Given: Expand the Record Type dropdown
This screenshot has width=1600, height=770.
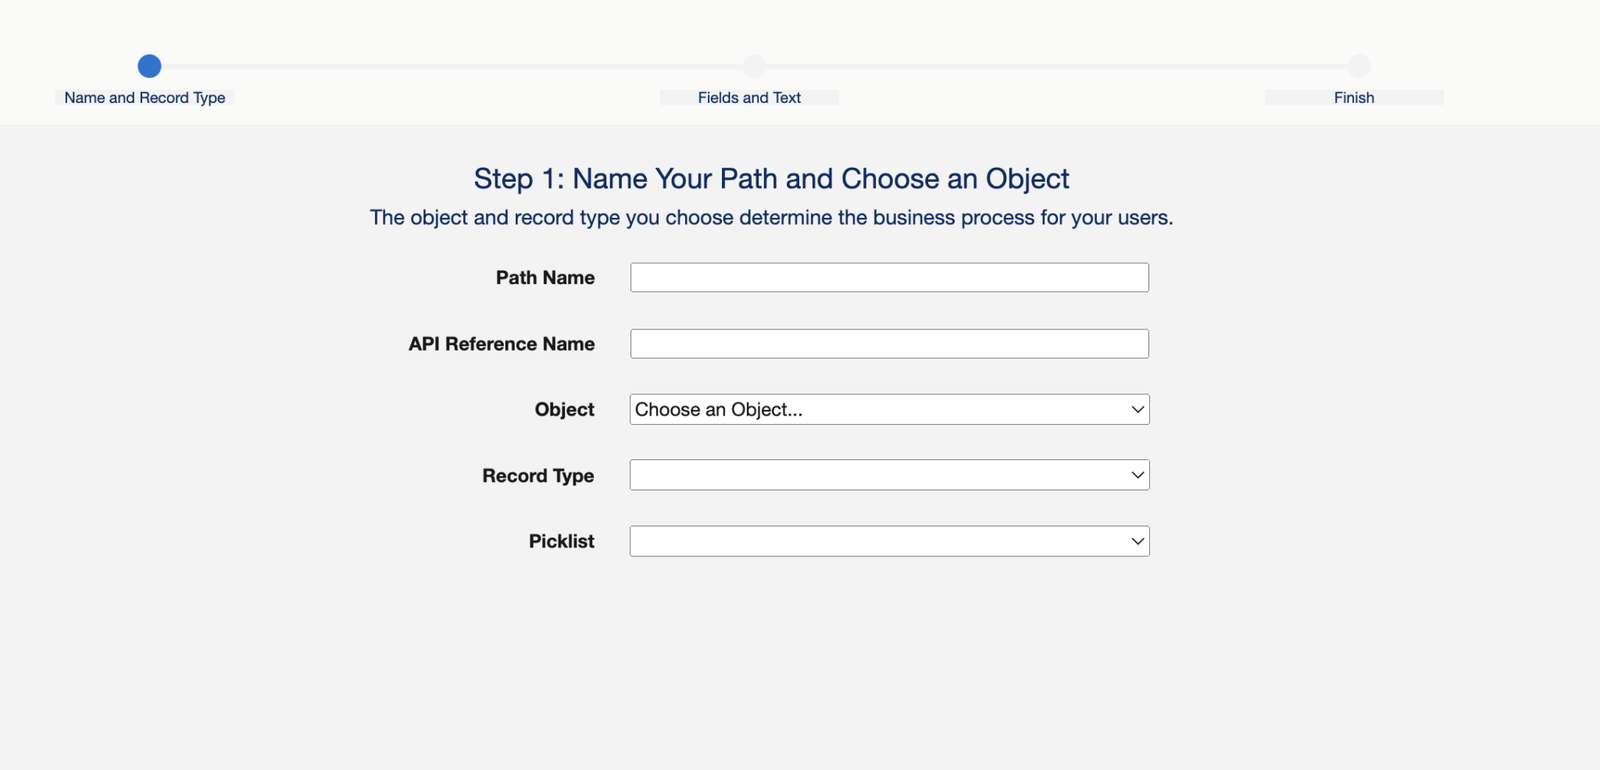Looking at the screenshot, I should coord(889,475).
